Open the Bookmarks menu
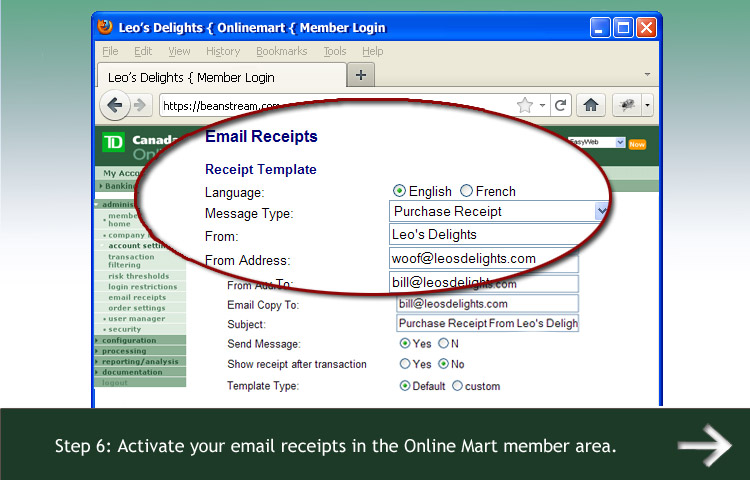 [x=281, y=51]
